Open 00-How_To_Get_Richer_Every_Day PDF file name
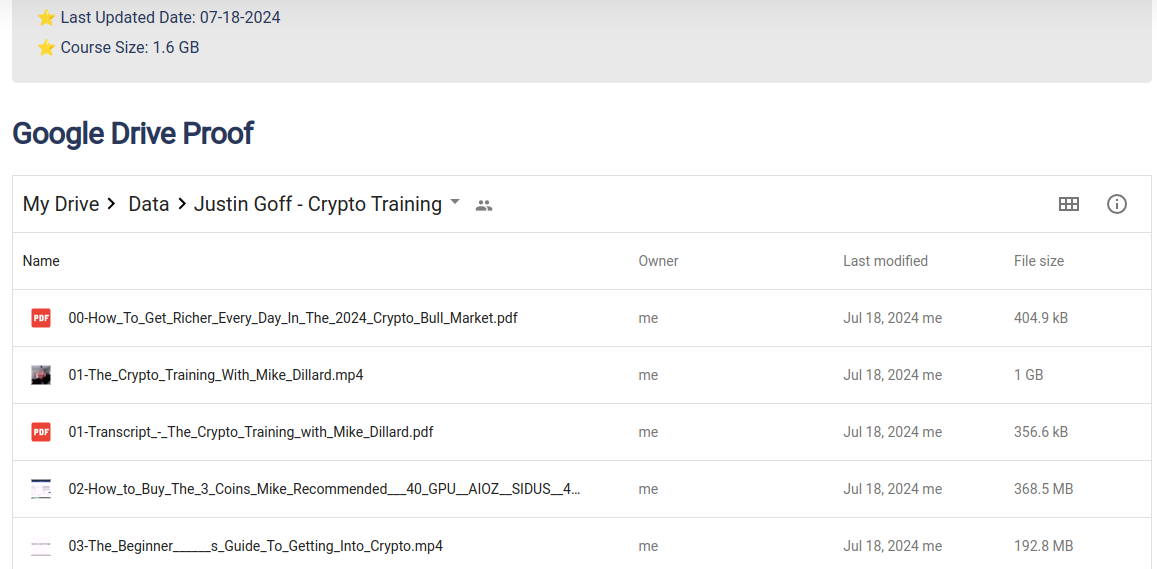Screen dimensions: 1157x569 point(293,318)
